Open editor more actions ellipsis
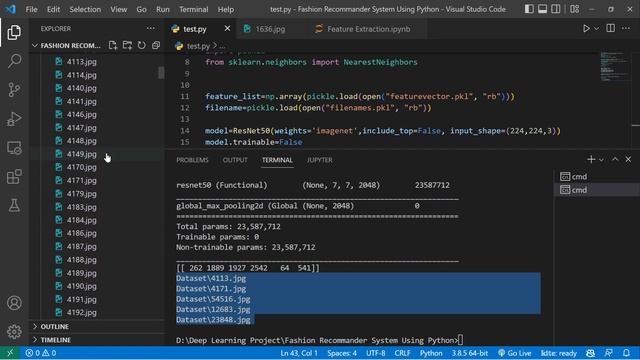 pos(626,28)
